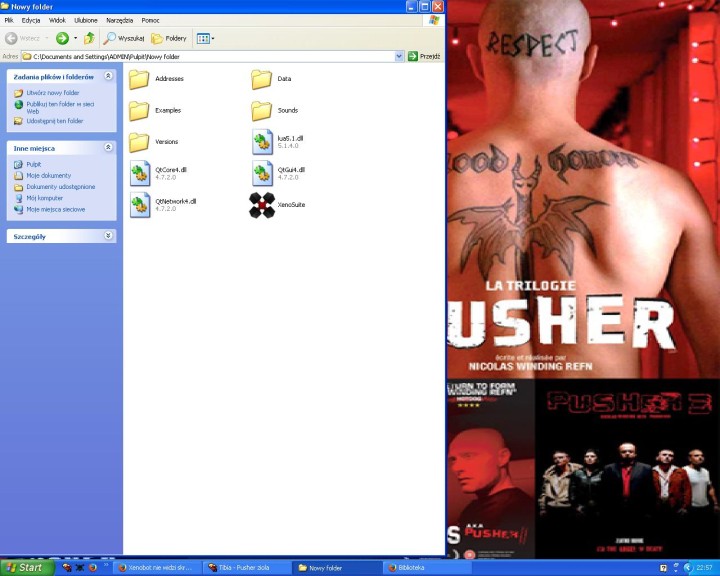Click the system tray clock 22:57
The image size is (720, 576).
(704, 568)
